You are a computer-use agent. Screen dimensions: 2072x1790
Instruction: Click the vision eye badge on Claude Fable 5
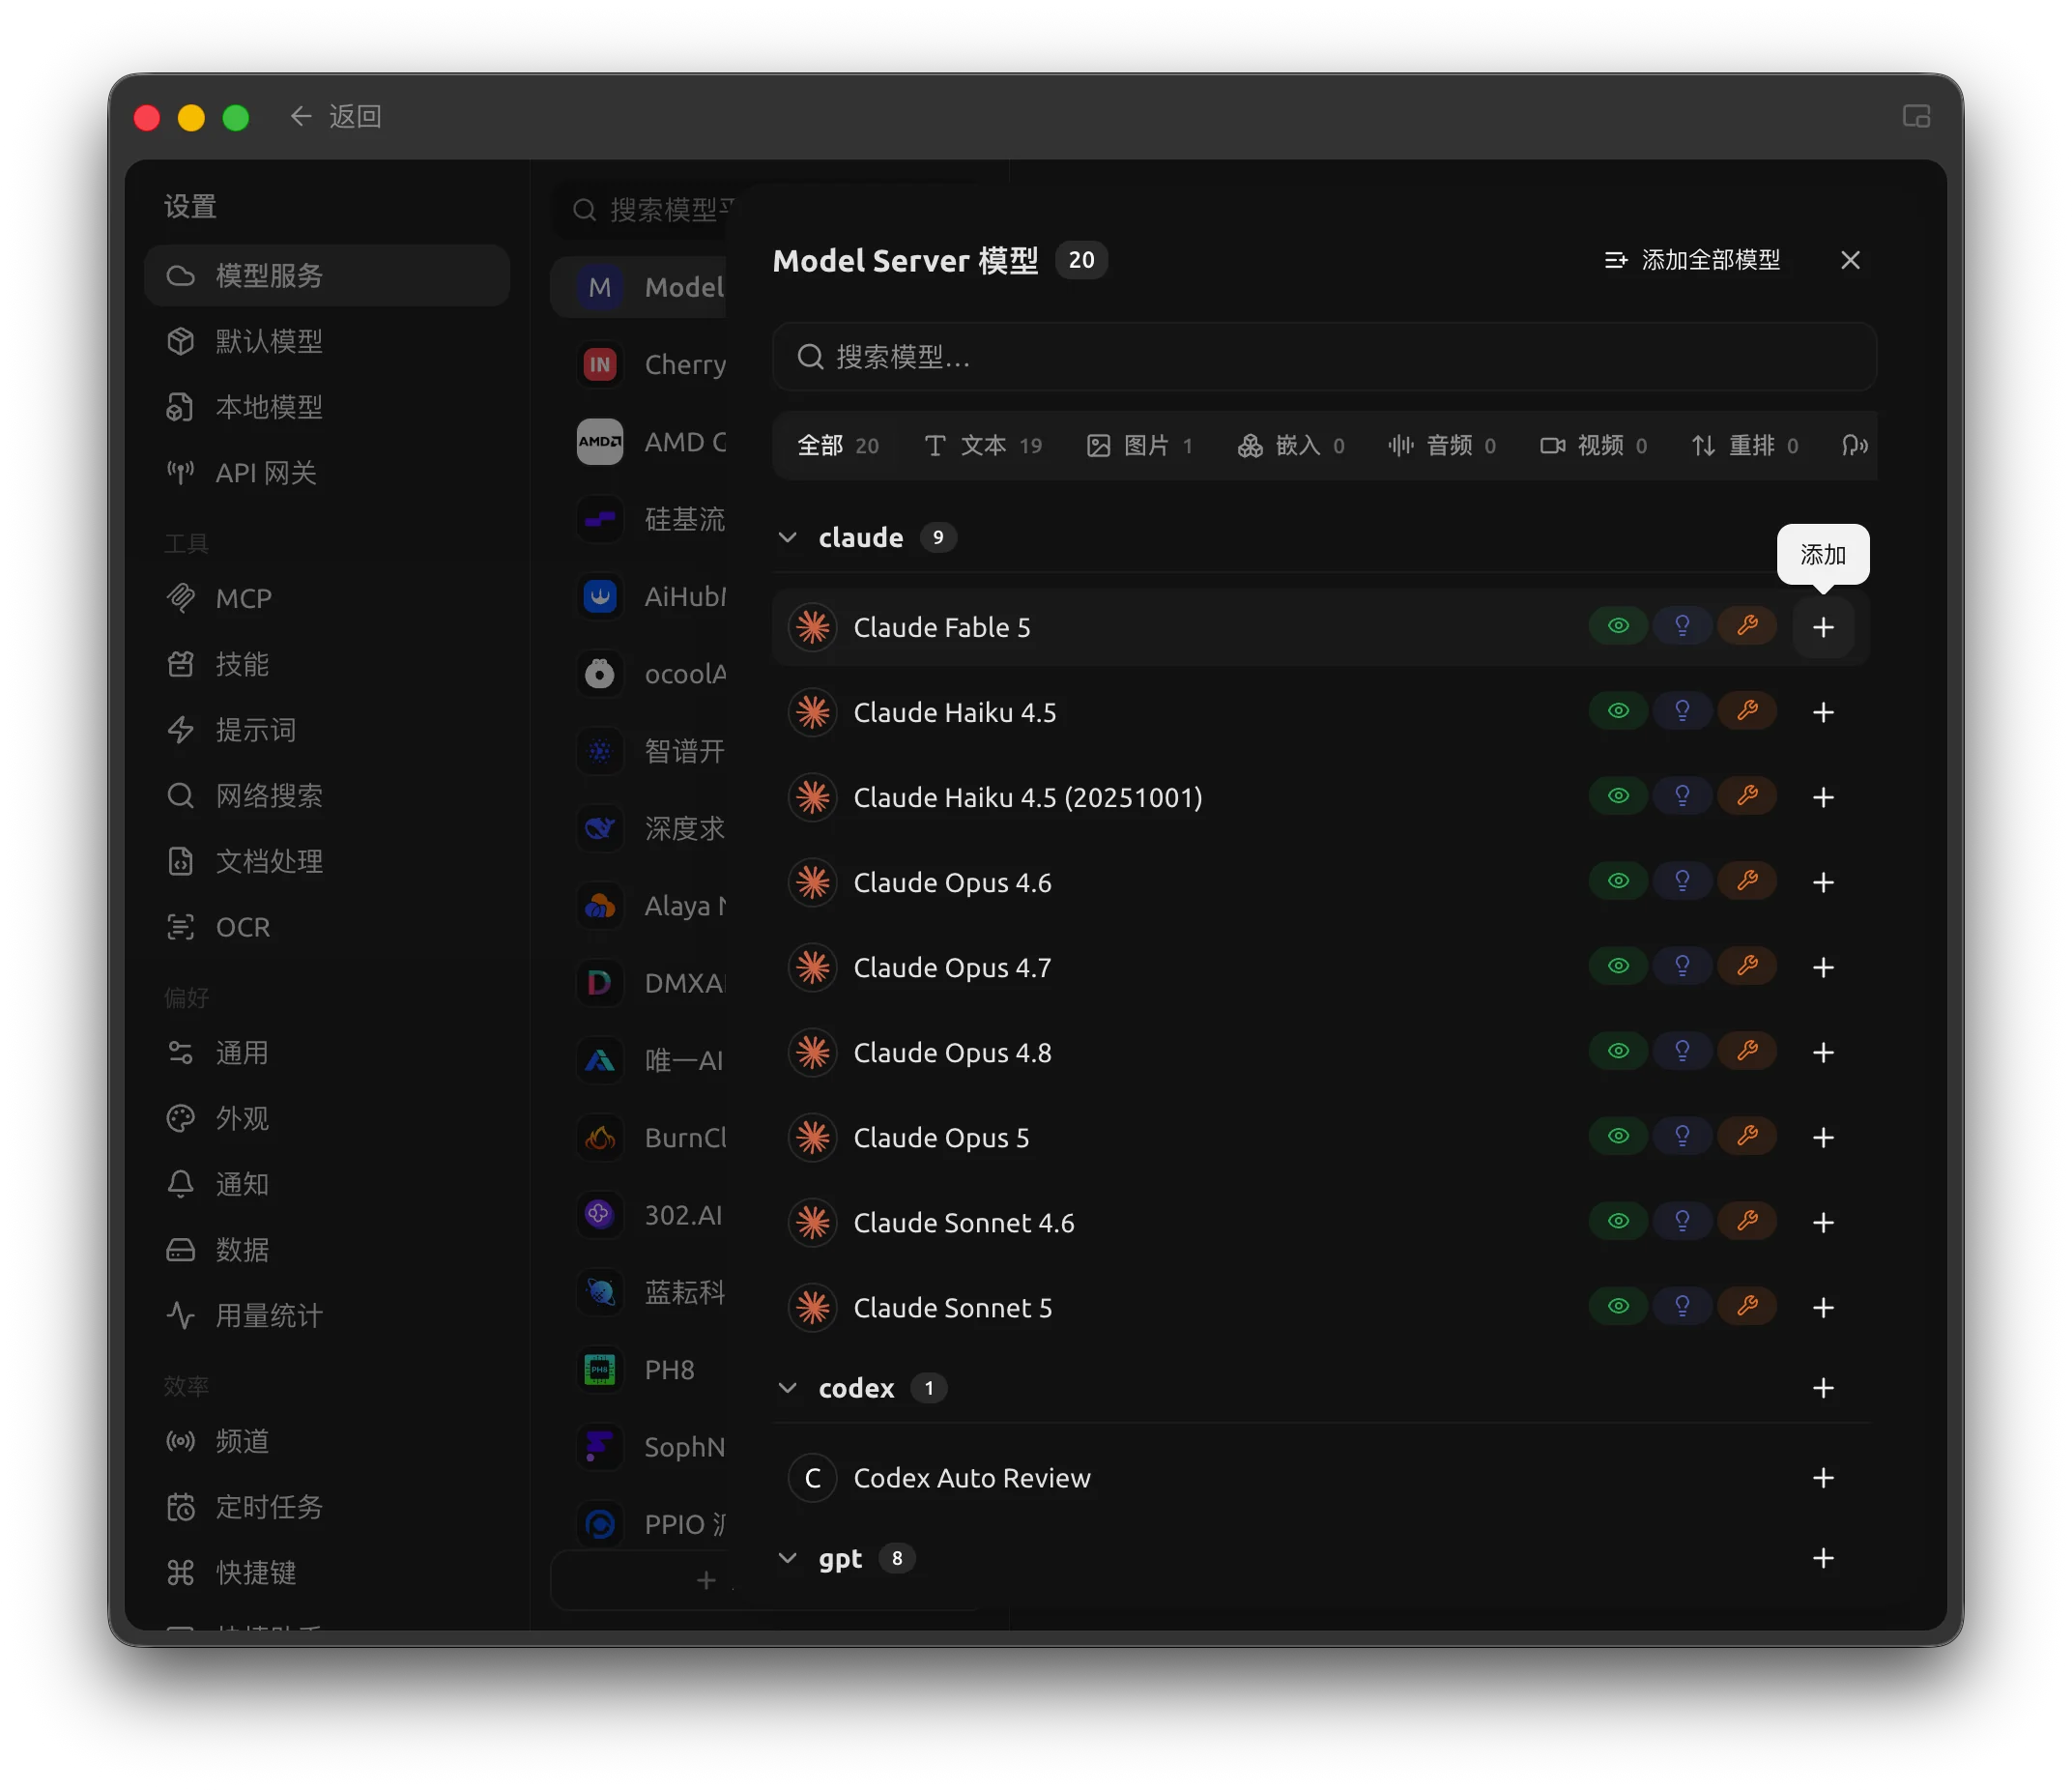[x=1618, y=626]
